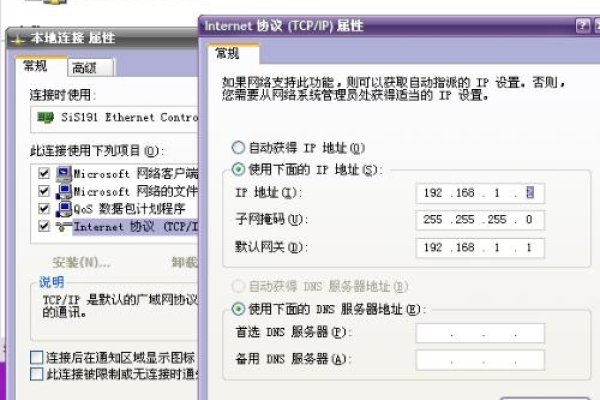The width and height of the screenshot is (600, 400).
Task: Click the 首选 DNS 服务器(P) label
Action: tap(293, 332)
